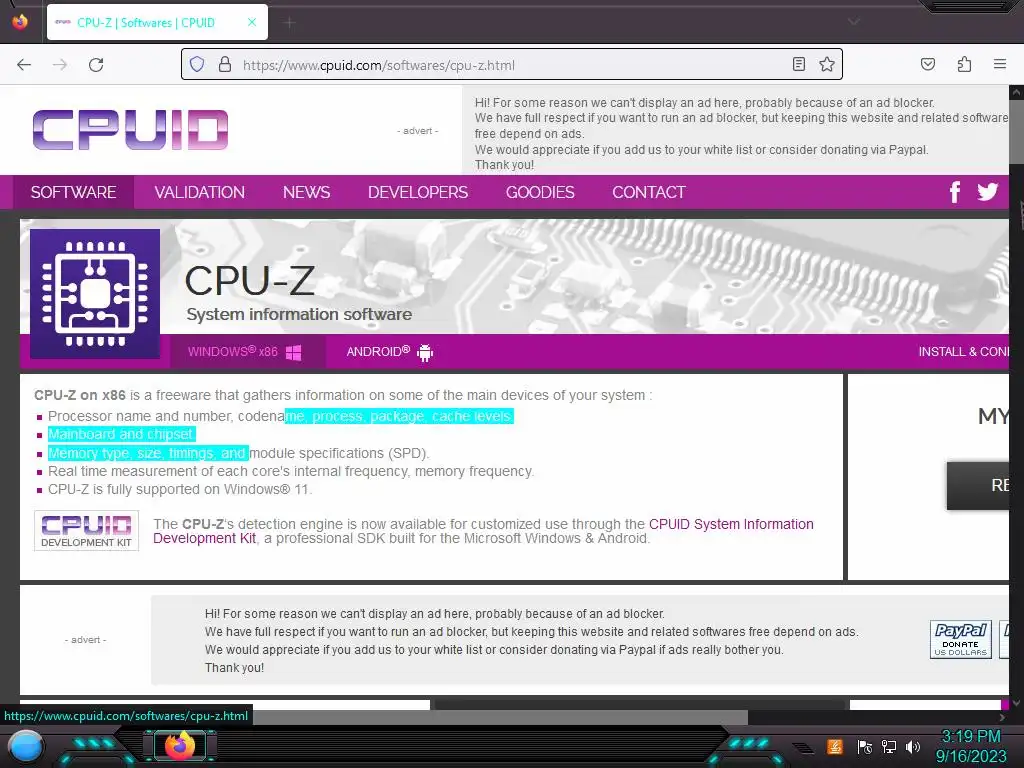Open the CONTACT navigation item
The image size is (1024, 768).
coord(648,192)
